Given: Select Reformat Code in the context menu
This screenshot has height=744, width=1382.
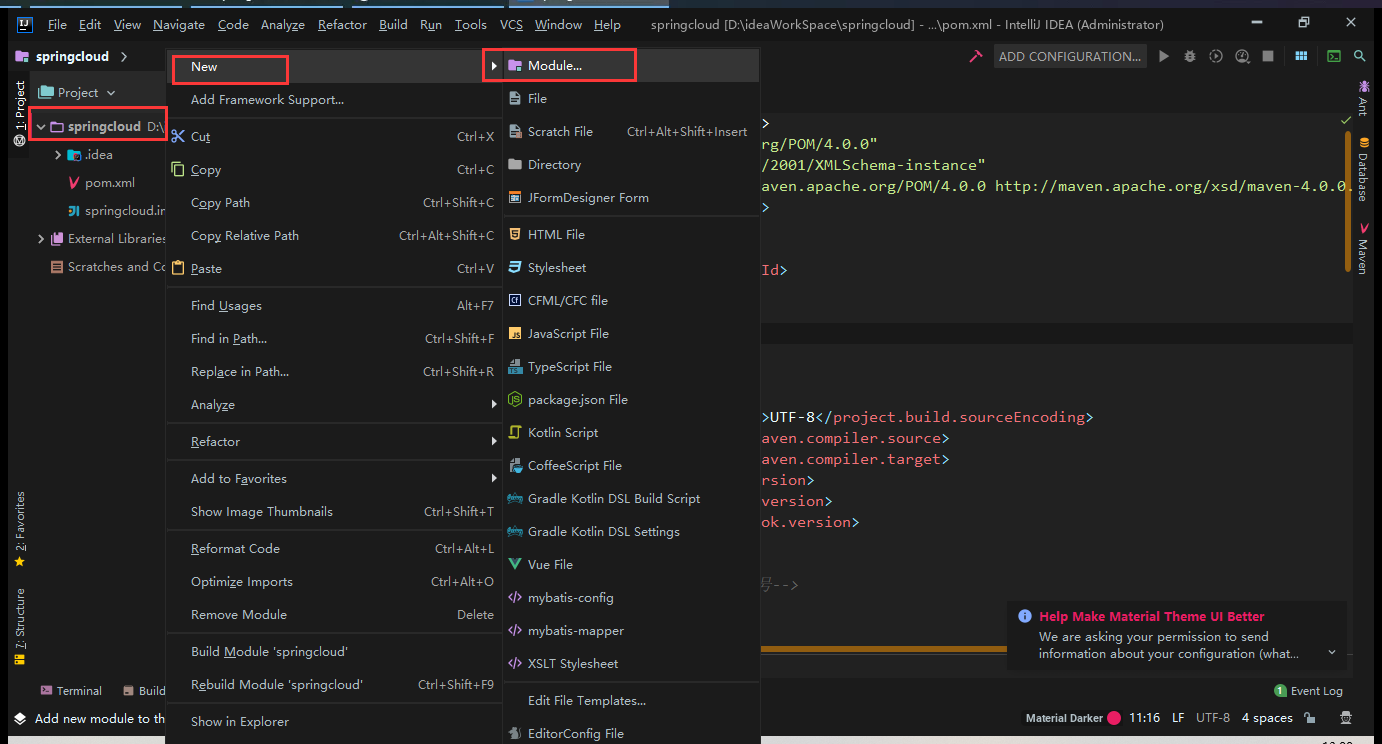Looking at the screenshot, I should (334, 548).
